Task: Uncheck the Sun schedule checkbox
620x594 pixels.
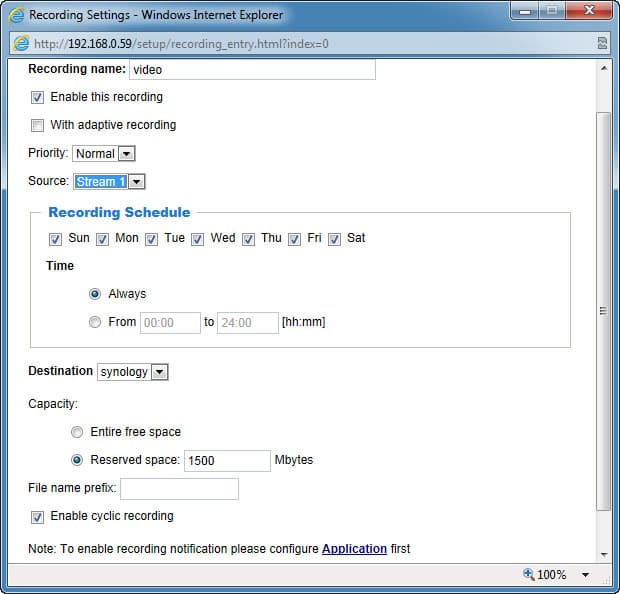Action: click(55, 239)
